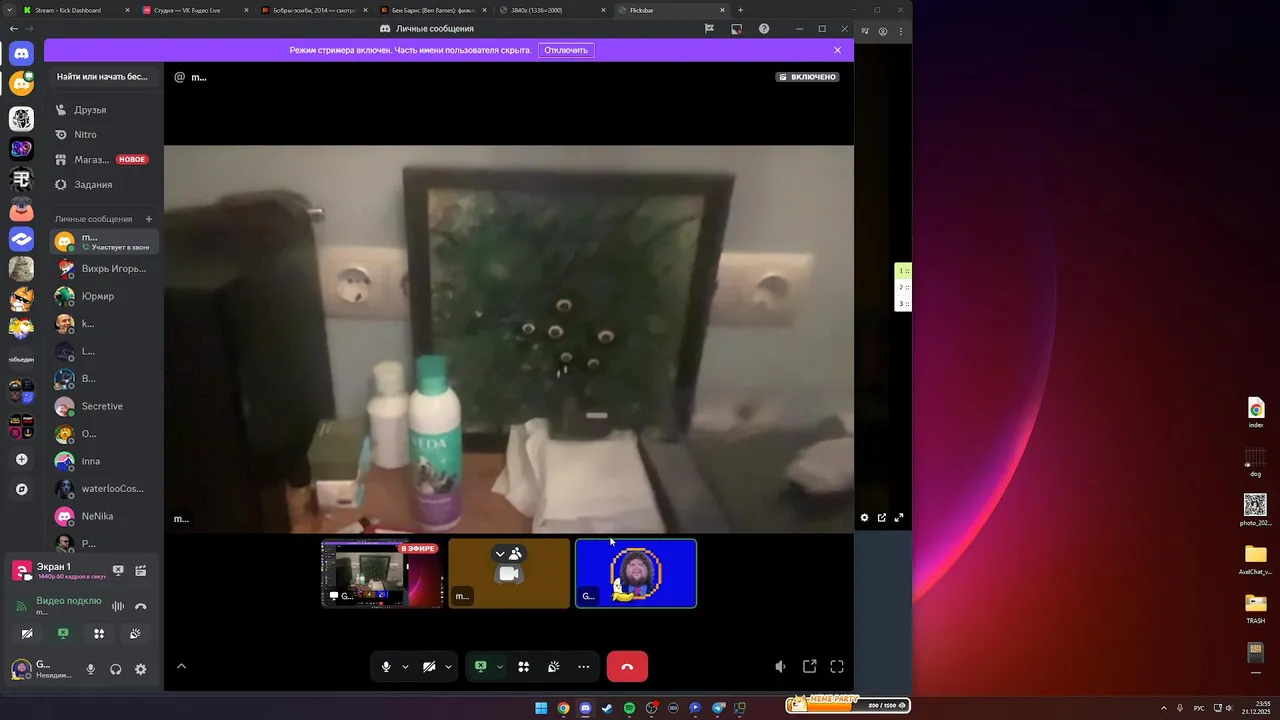This screenshot has width=1280, height=720.
Task: Deafen with the headphones icon in user panel
Action: pos(116,669)
